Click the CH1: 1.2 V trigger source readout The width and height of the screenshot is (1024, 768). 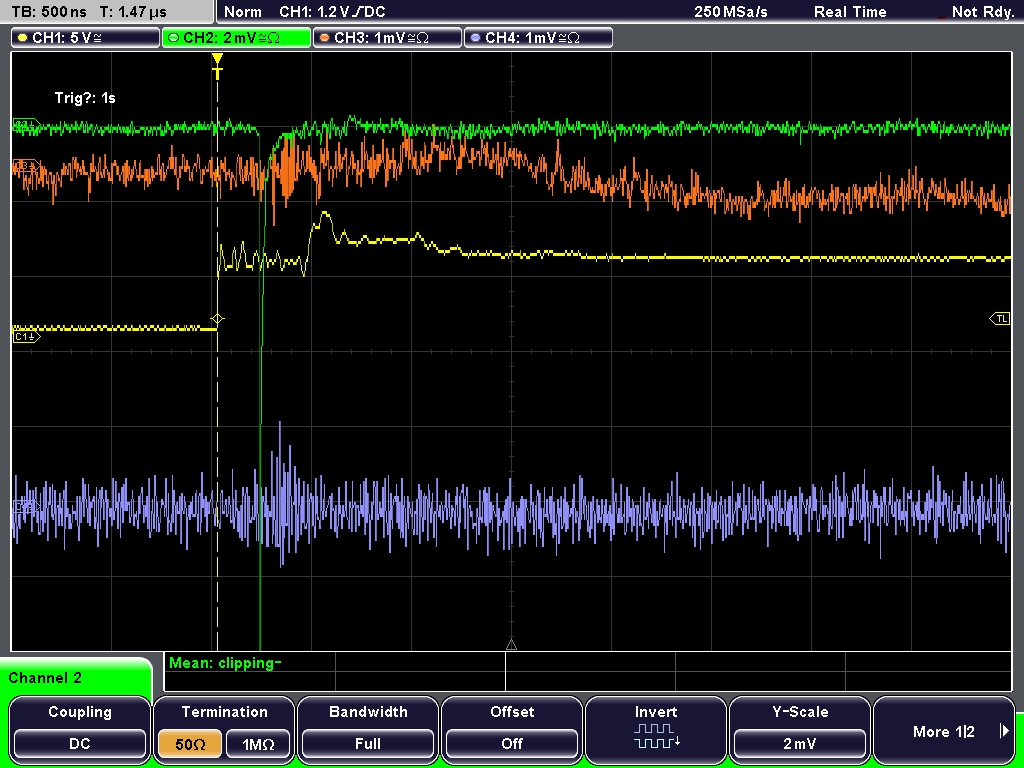pyautogui.click(x=332, y=12)
